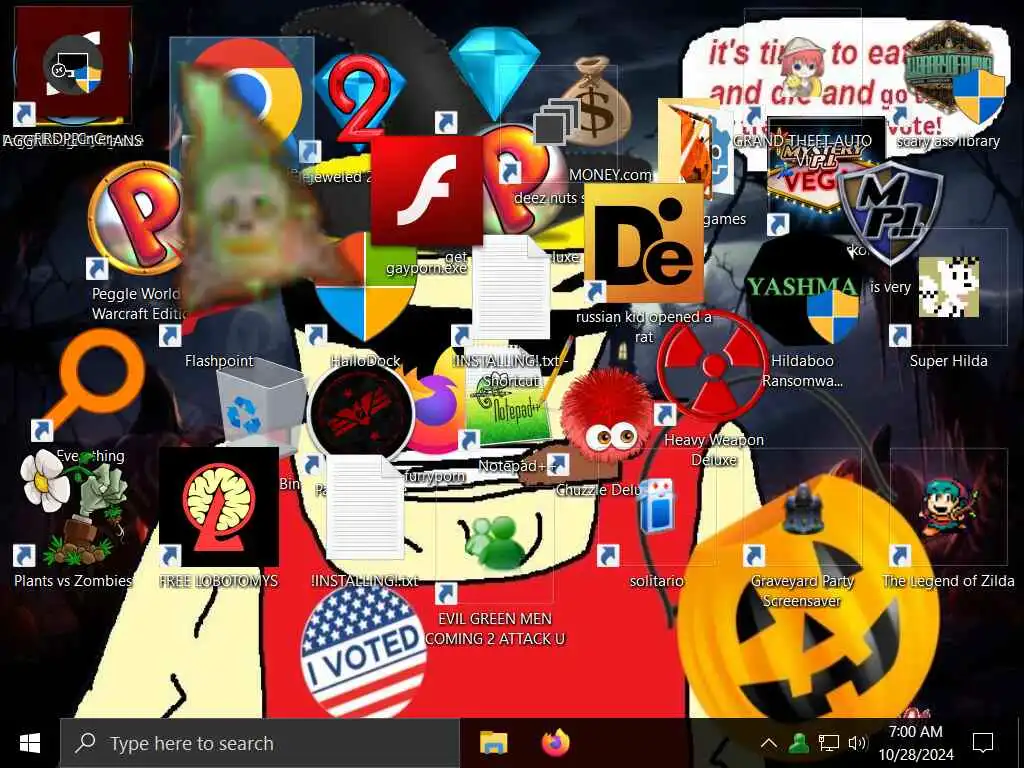Open the green MSN messenger people icon
Viewport: 1024px width, 768px height.
tap(495, 543)
